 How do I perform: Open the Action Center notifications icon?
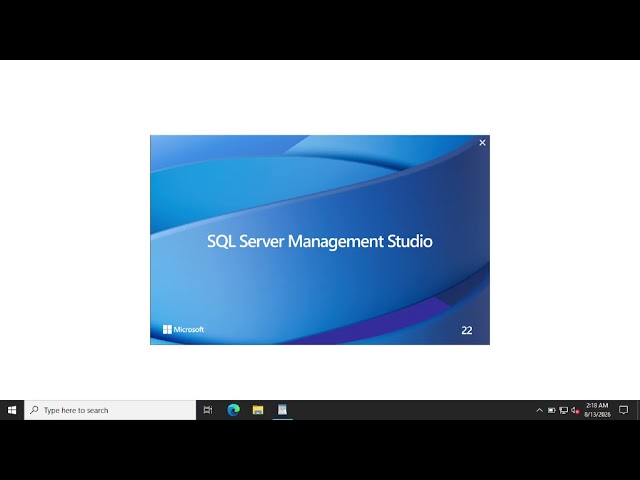coord(623,410)
